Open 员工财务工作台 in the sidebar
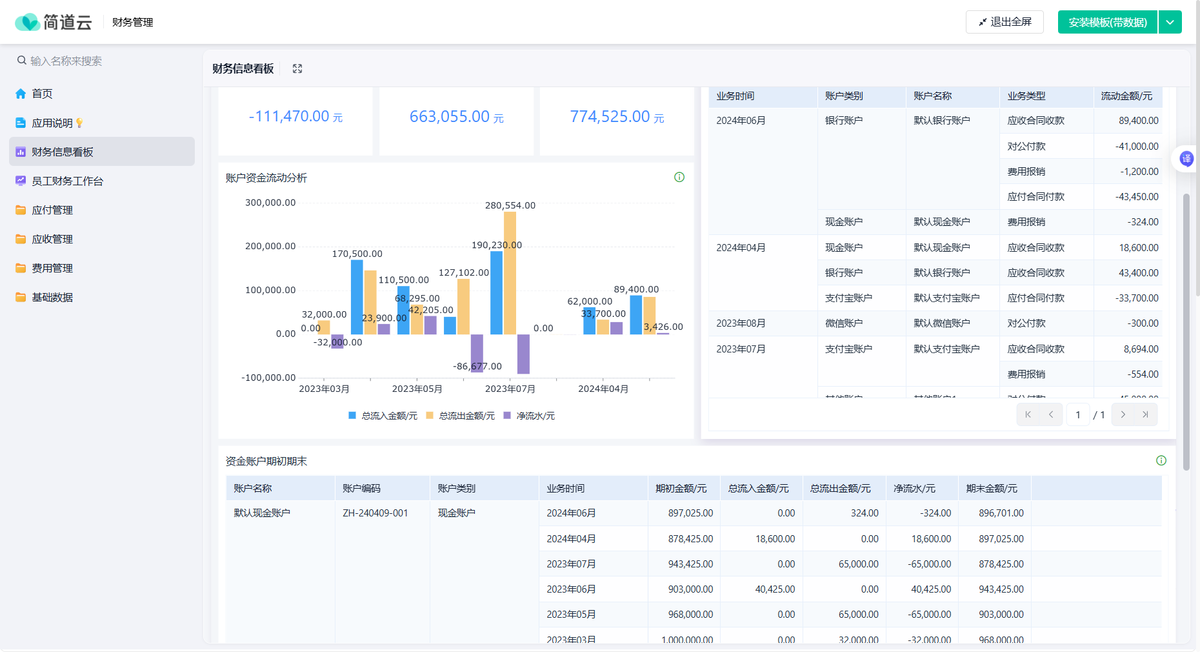Screen dimensions: 1200x652 (x=67, y=181)
